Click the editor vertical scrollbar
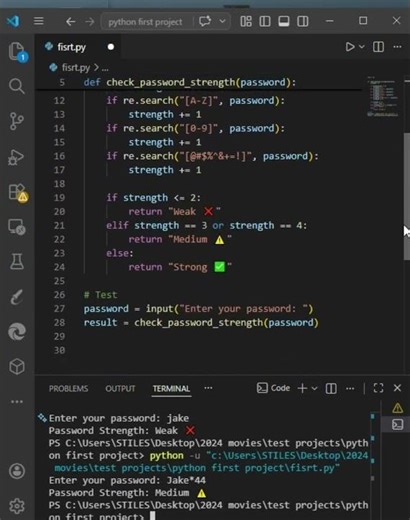The width and height of the screenshot is (410, 520). (x=407, y=196)
